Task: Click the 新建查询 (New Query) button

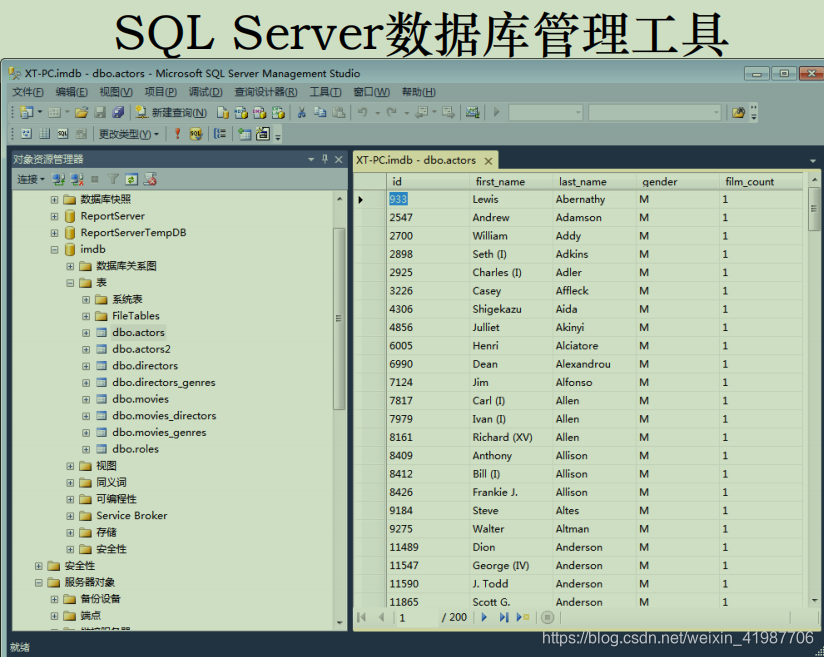Action: pos(171,112)
